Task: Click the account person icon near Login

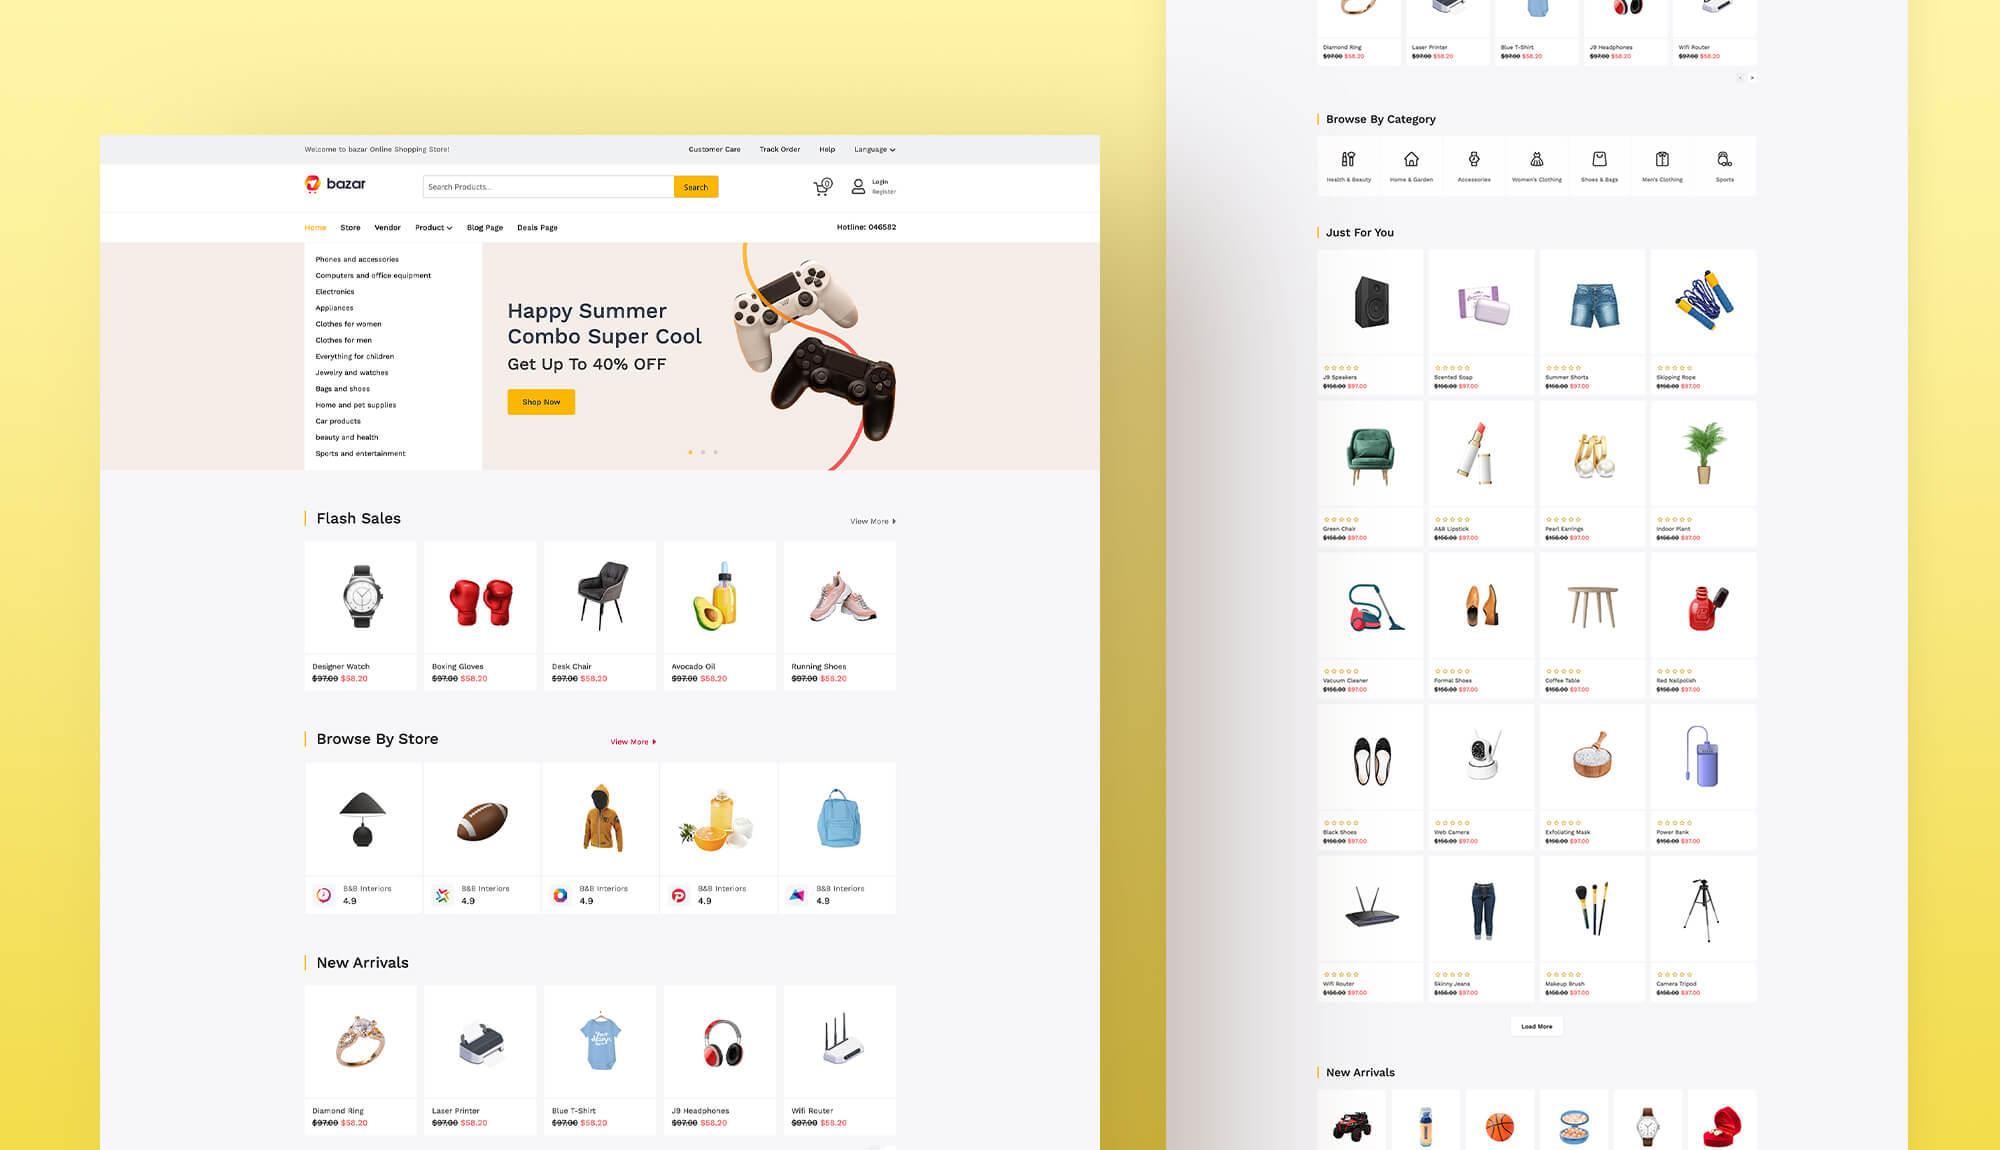Action: coord(858,186)
